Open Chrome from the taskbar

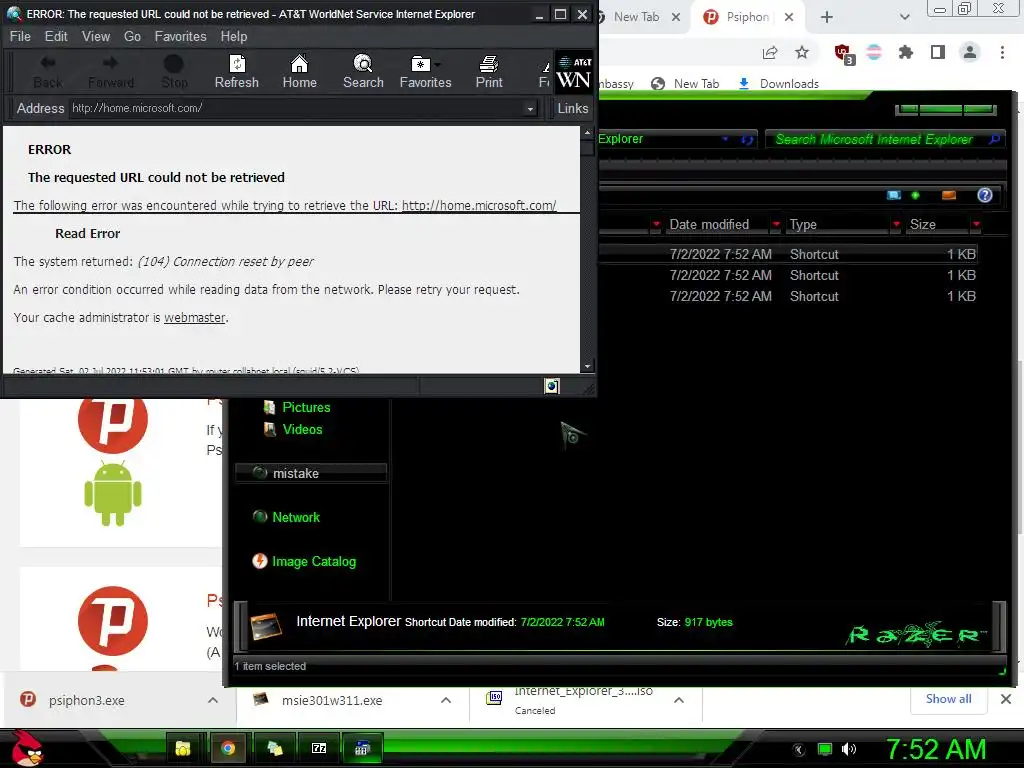coord(228,748)
